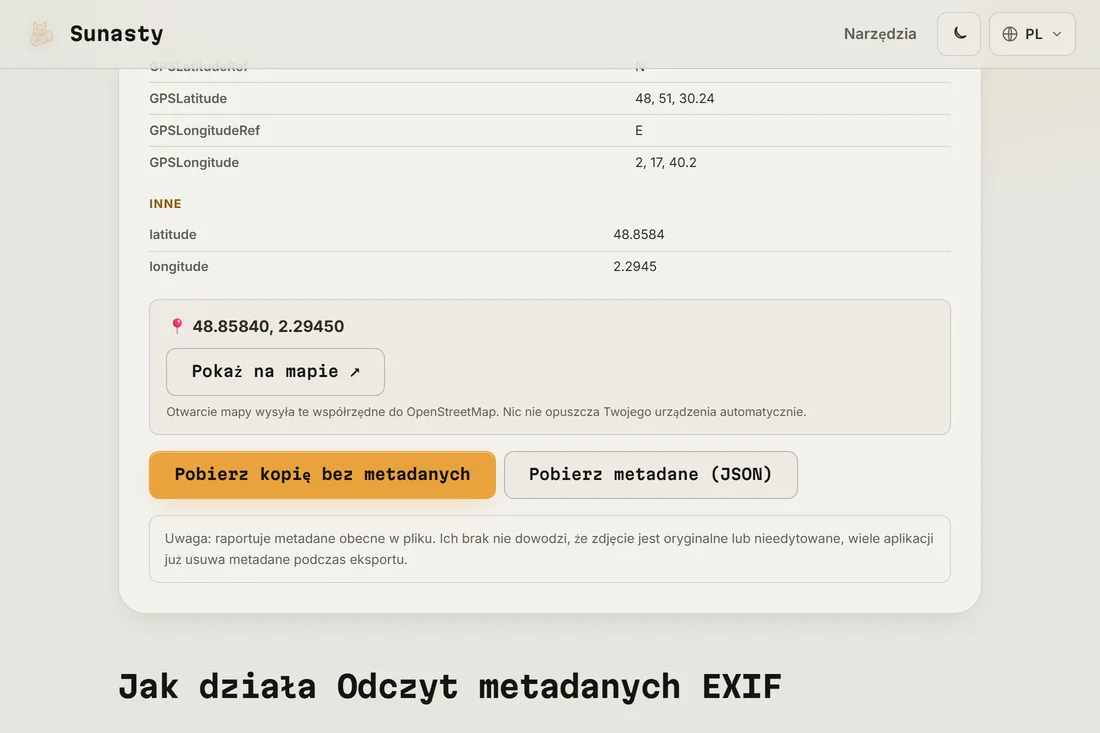This screenshot has height=733, width=1100.
Task: Click the GPSLatitude value 48, 51, 30.24
Action: [x=674, y=98]
